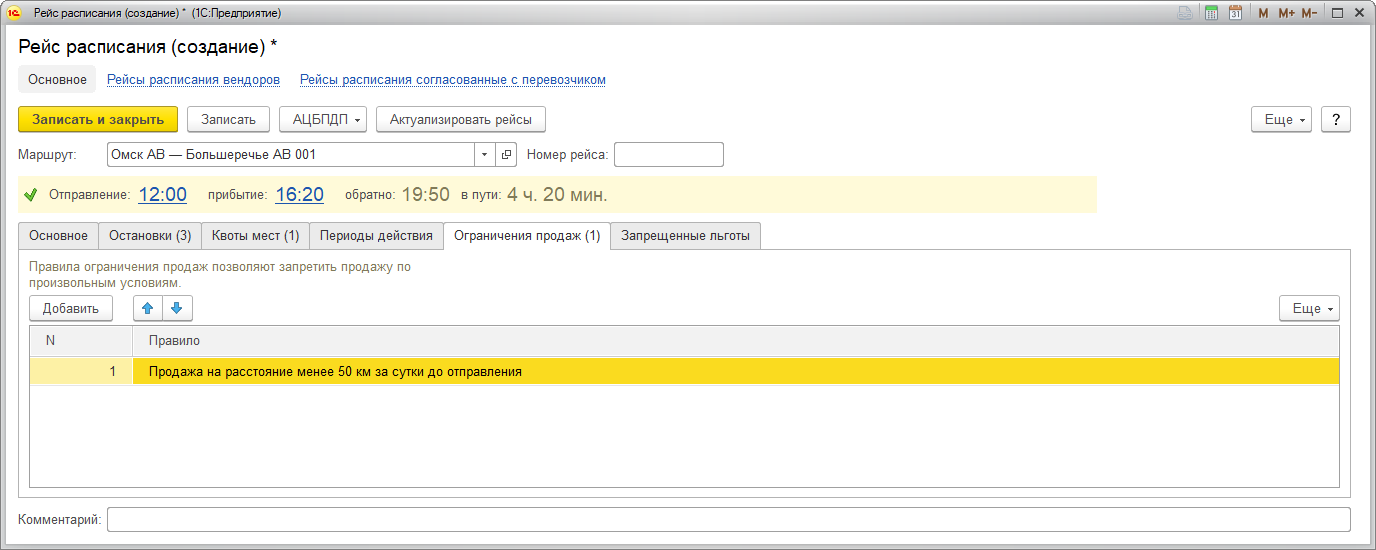The width and height of the screenshot is (1376, 550).
Task: Open the Запрещенные льготы tab
Action: (685, 236)
